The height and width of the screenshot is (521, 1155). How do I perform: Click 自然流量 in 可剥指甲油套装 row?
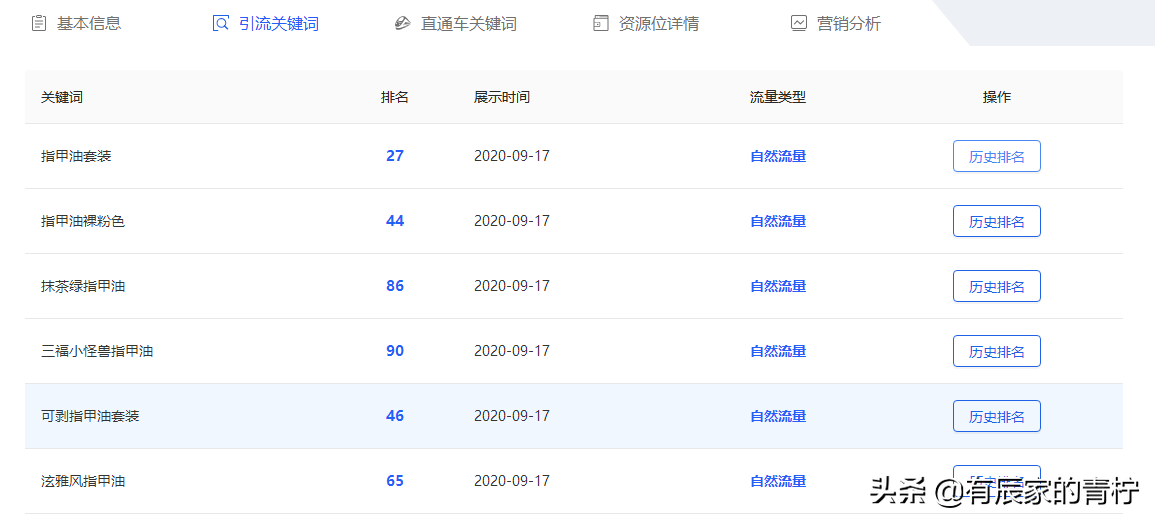pos(778,416)
